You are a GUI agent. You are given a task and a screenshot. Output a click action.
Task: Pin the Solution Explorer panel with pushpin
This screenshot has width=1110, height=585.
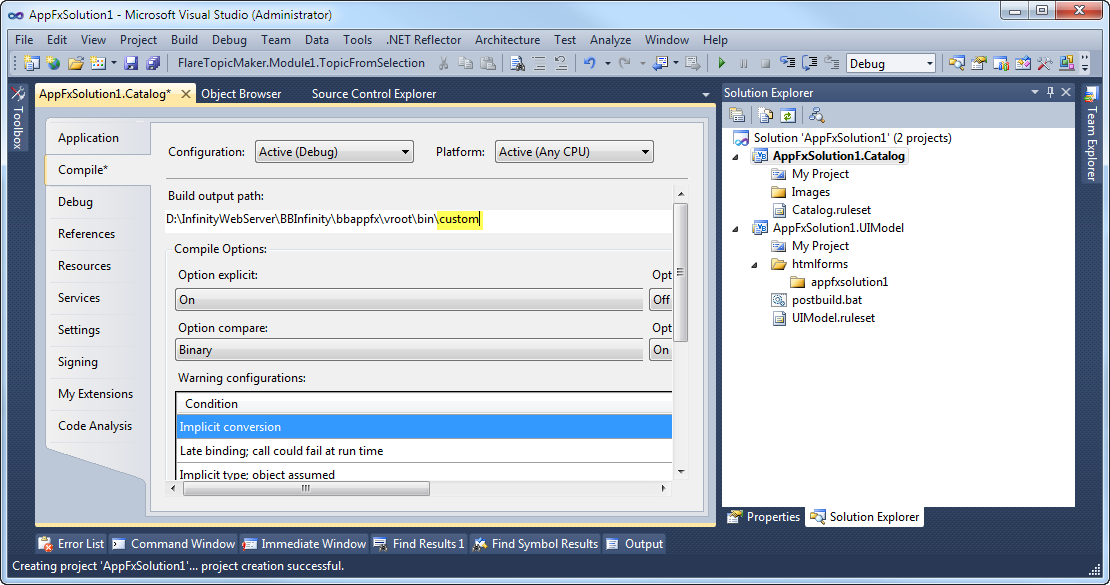[1051, 92]
